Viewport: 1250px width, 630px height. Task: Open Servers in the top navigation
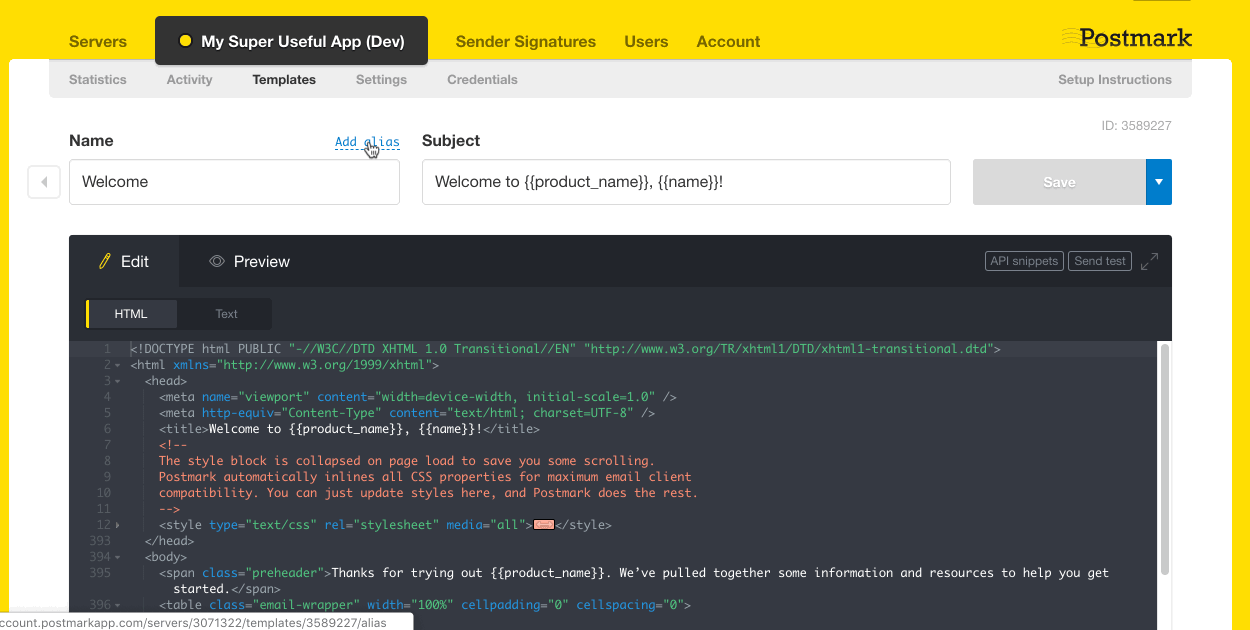[98, 41]
